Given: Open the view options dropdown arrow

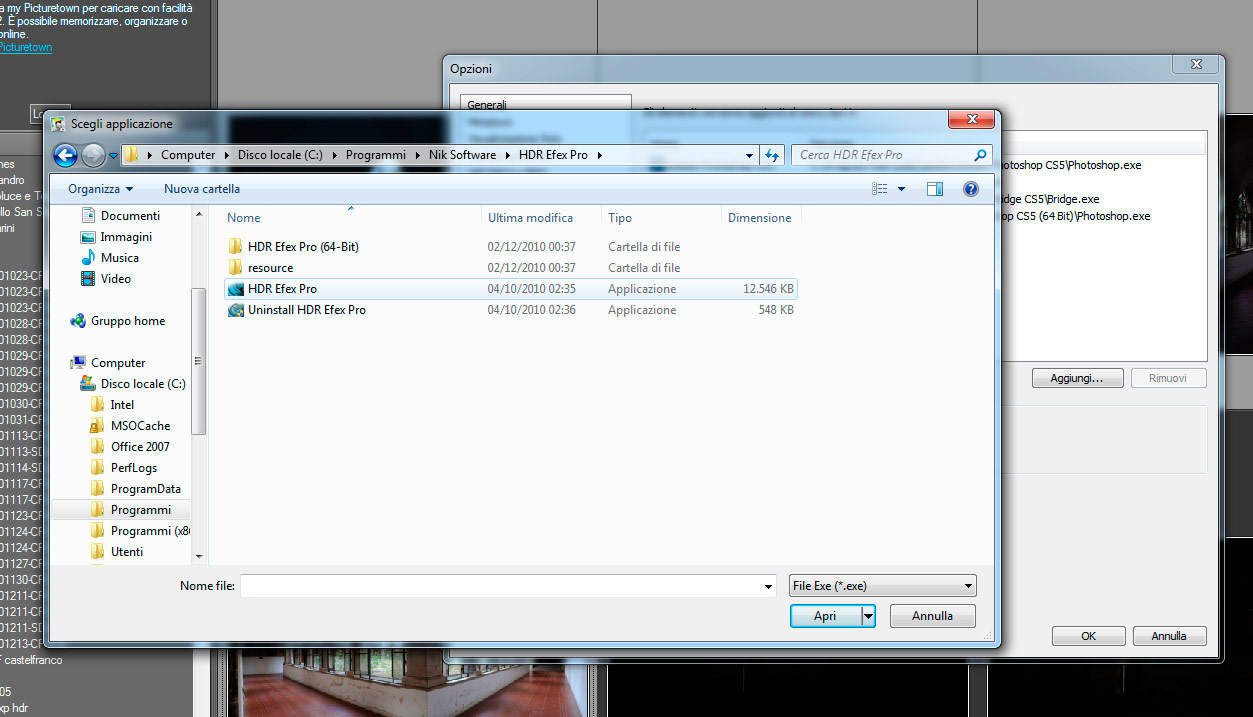Looking at the screenshot, I should tap(901, 189).
